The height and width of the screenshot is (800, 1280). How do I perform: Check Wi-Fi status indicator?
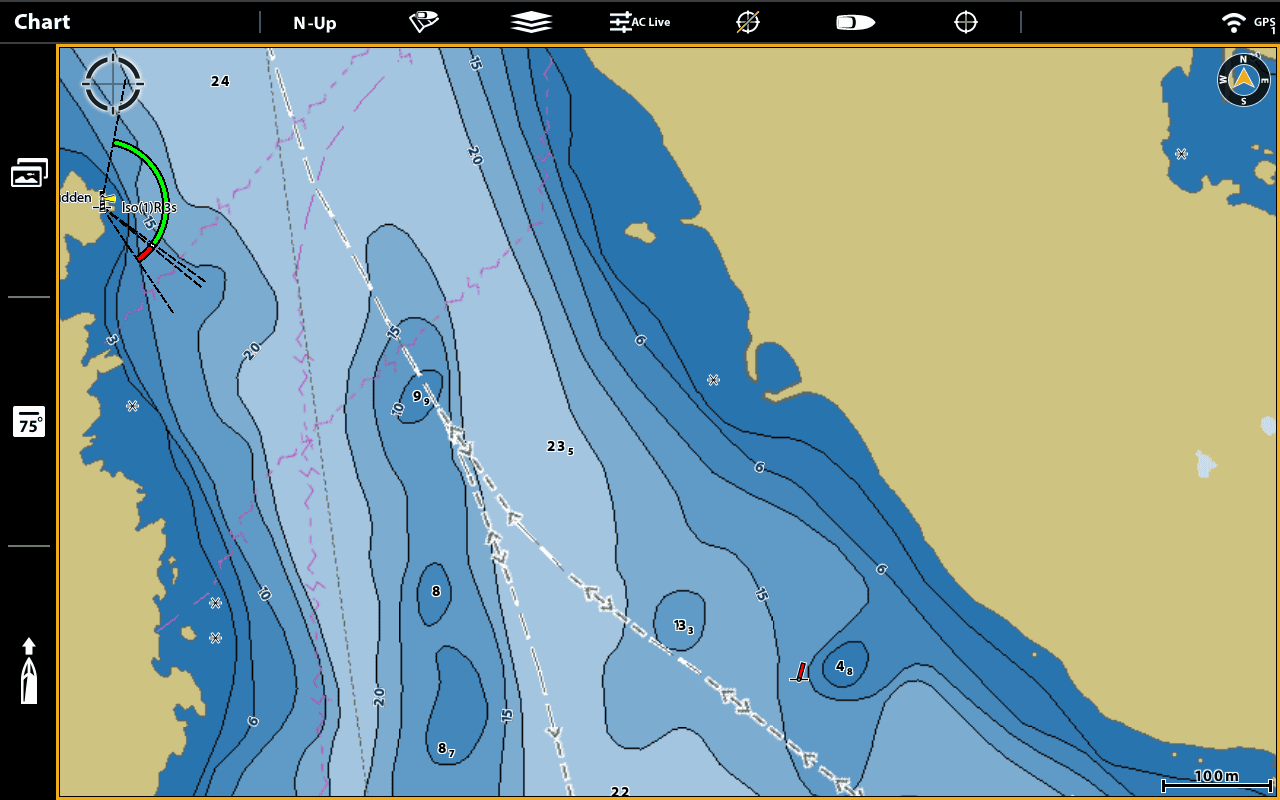[x=1234, y=23]
